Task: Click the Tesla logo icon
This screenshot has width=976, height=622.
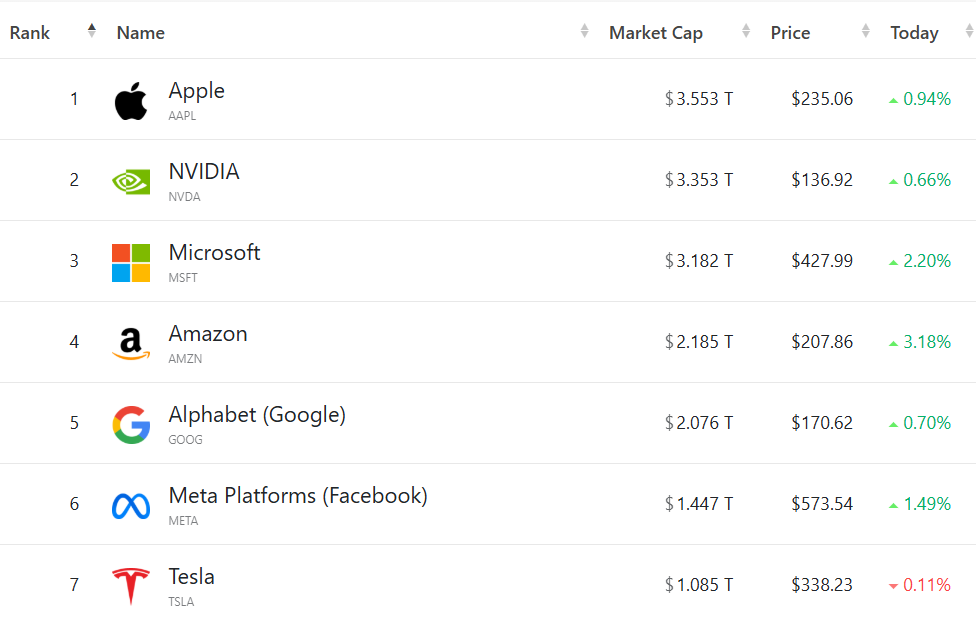Action: (x=131, y=585)
